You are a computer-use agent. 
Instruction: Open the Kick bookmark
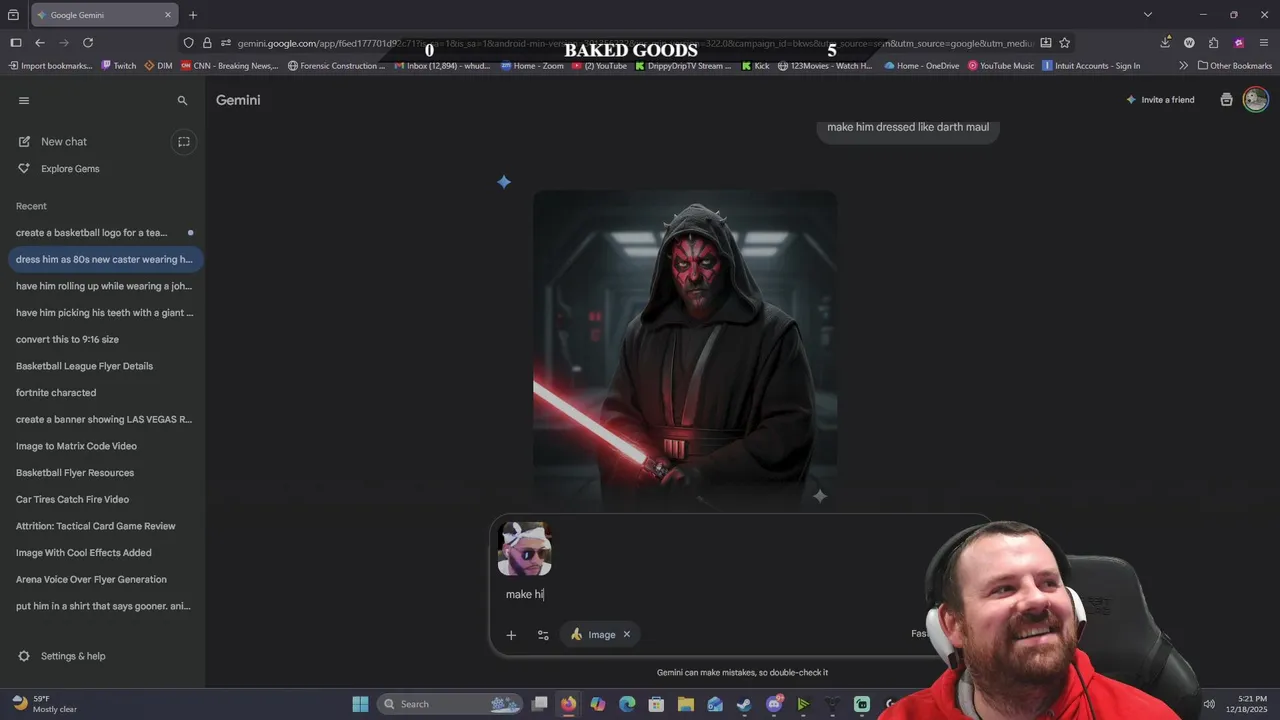coord(756,66)
